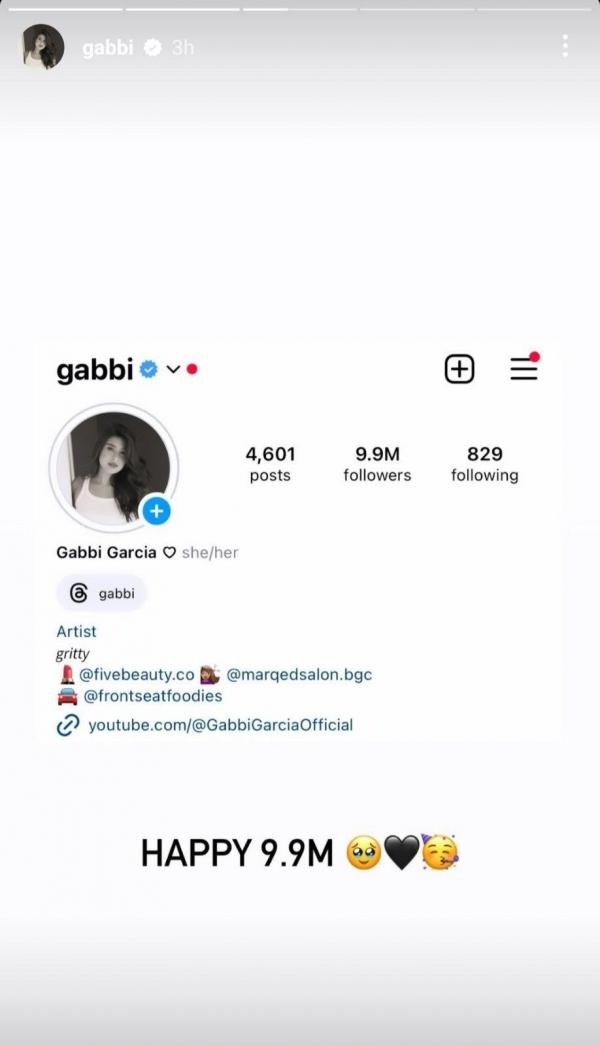Open the three-dot story options menu
This screenshot has width=600, height=1046.
point(565,46)
